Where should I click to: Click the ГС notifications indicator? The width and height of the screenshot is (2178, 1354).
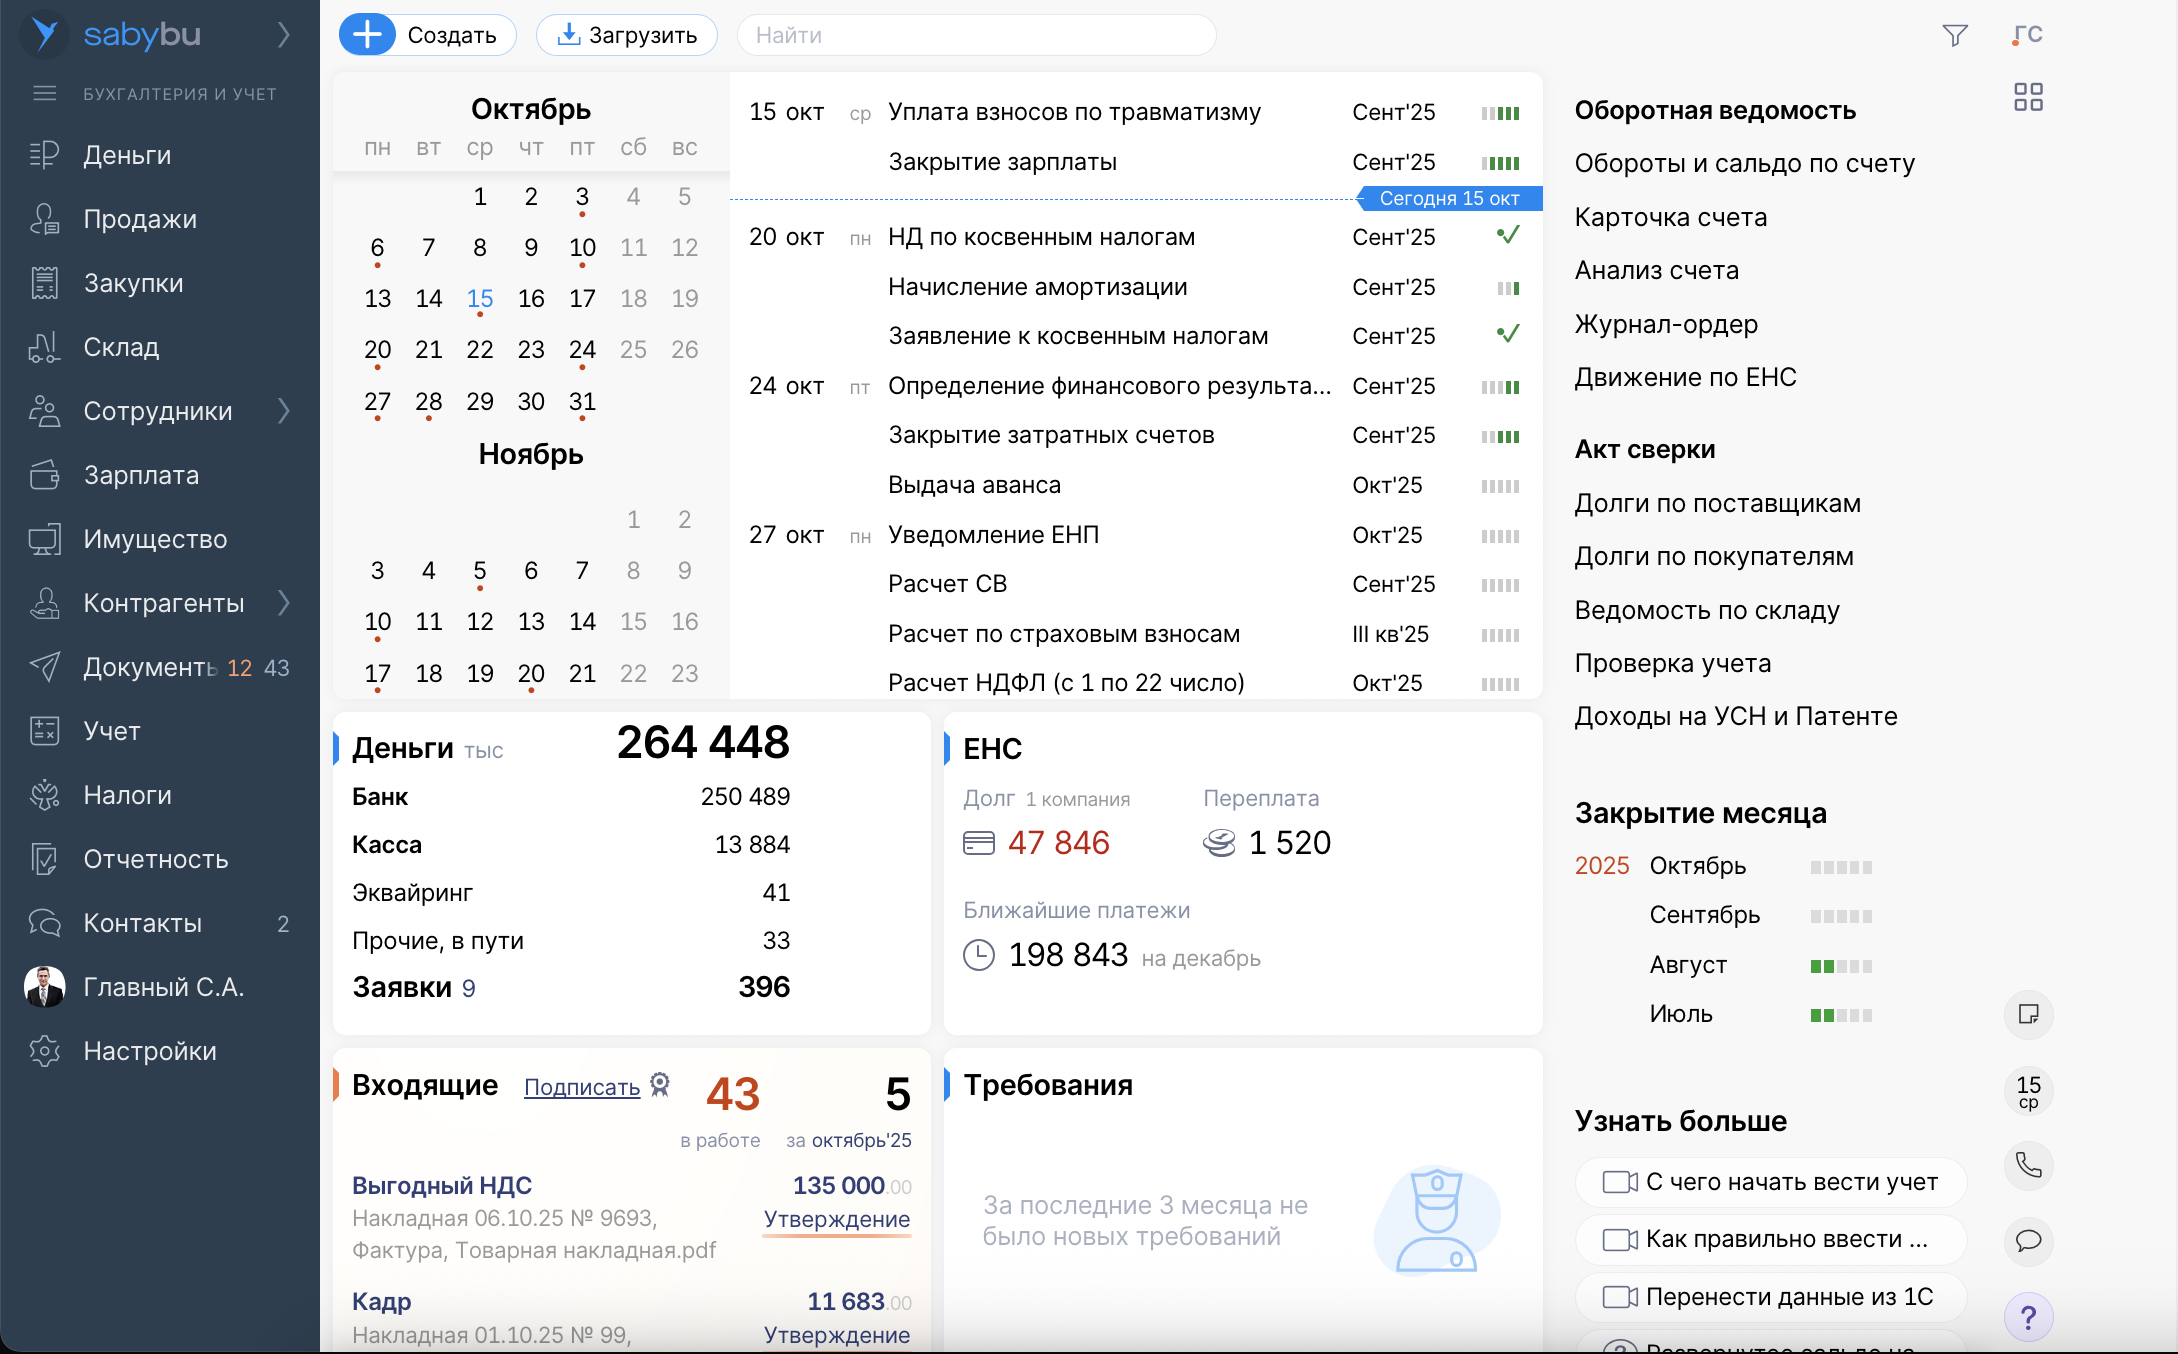[x=2029, y=34]
